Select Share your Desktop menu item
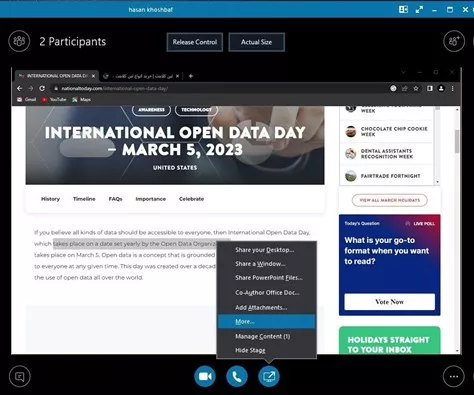 point(266,250)
